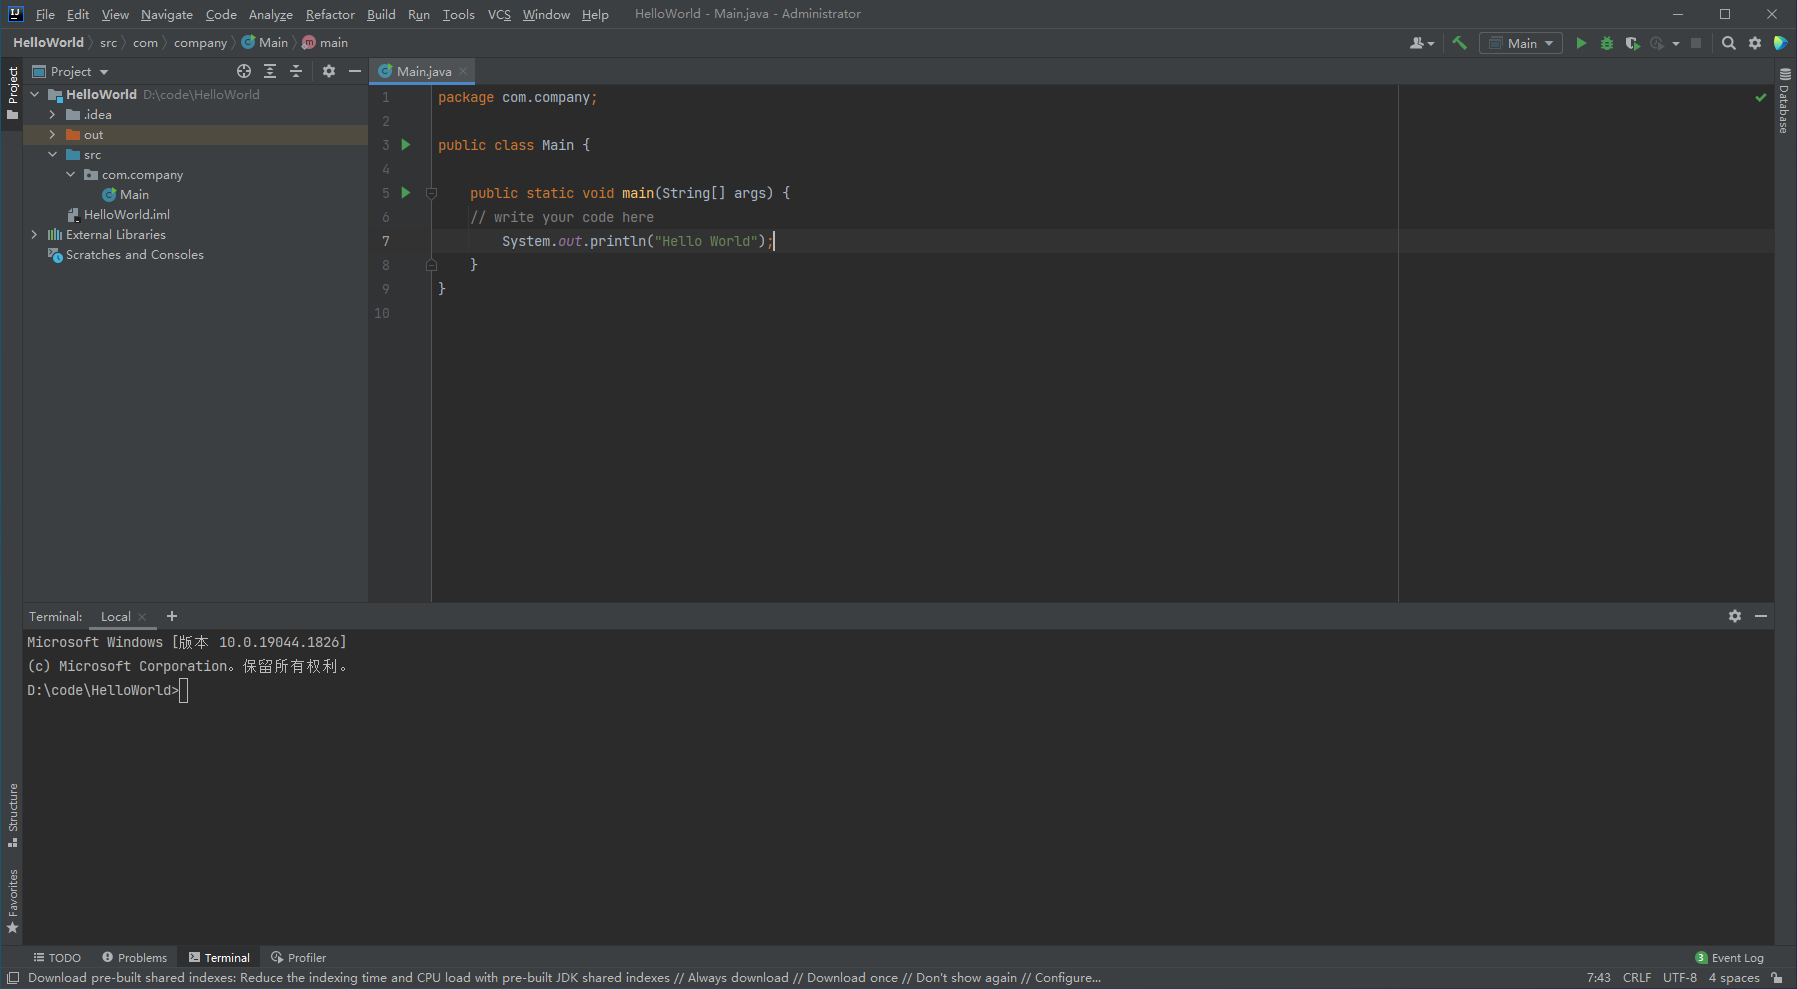
Task: Select HelloWorld.iml file in tree
Action: tap(127, 214)
